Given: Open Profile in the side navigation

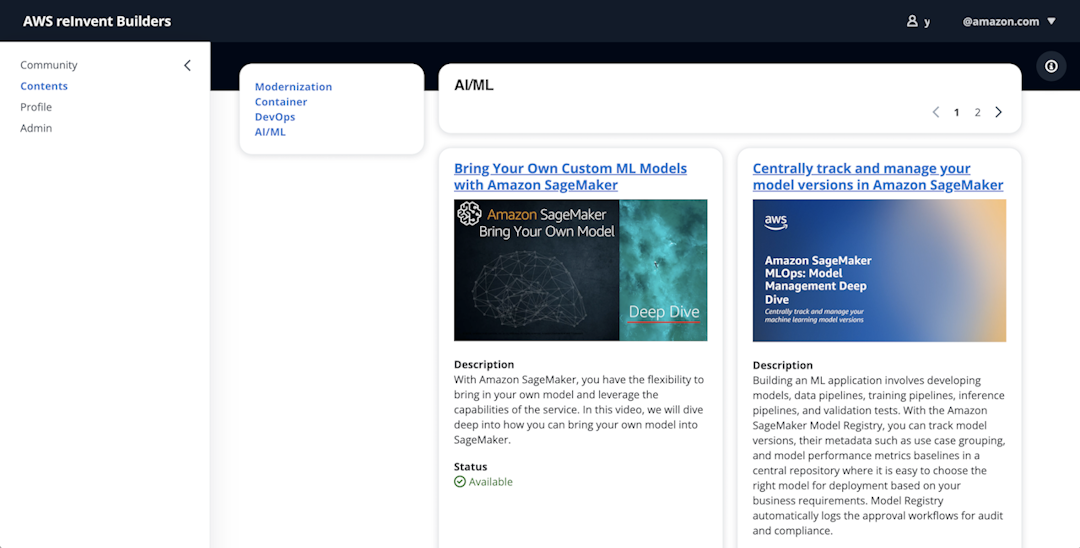Looking at the screenshot, I should 36,107.
